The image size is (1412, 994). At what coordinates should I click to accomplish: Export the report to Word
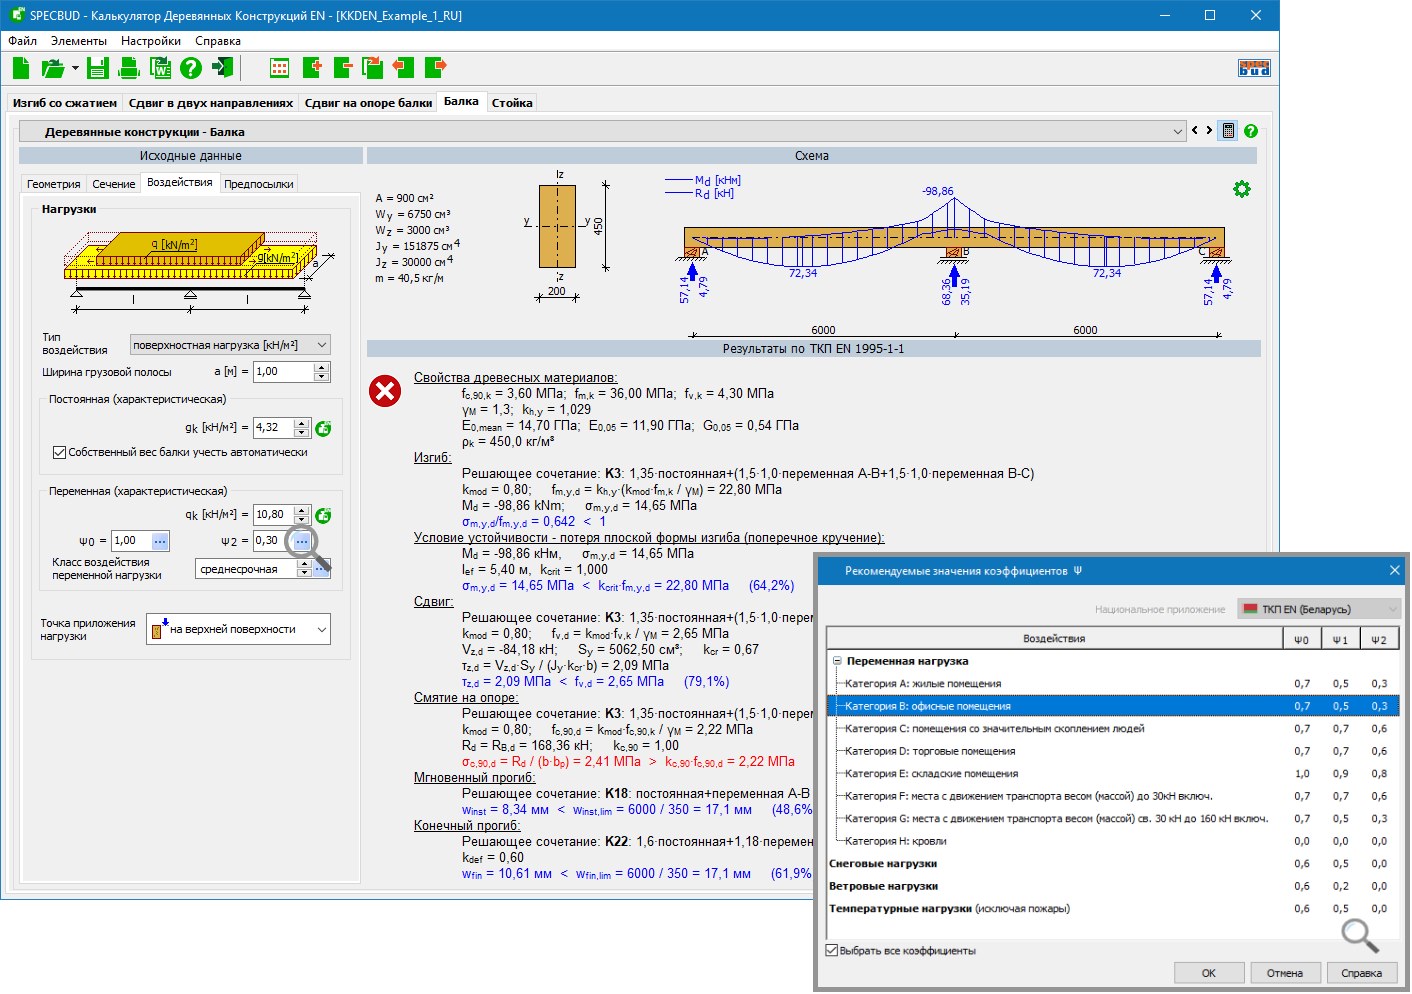point(160,68)
